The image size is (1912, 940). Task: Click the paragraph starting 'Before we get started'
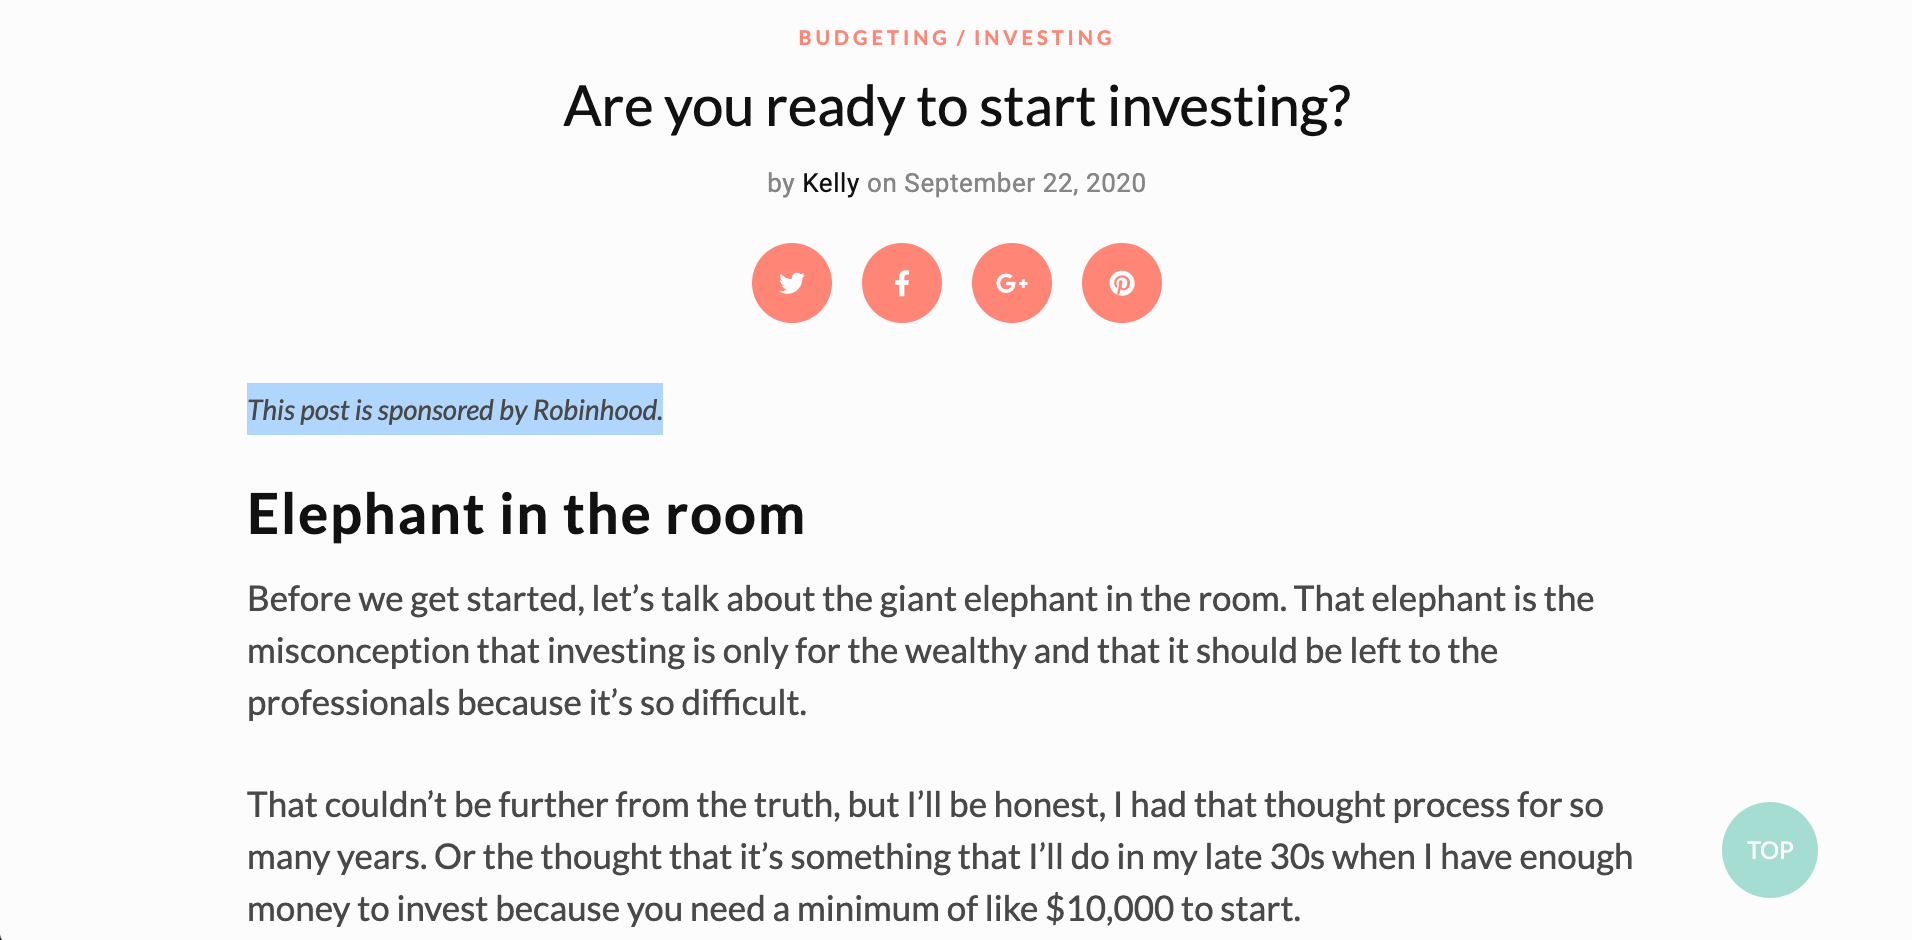(x=921, y=651)
